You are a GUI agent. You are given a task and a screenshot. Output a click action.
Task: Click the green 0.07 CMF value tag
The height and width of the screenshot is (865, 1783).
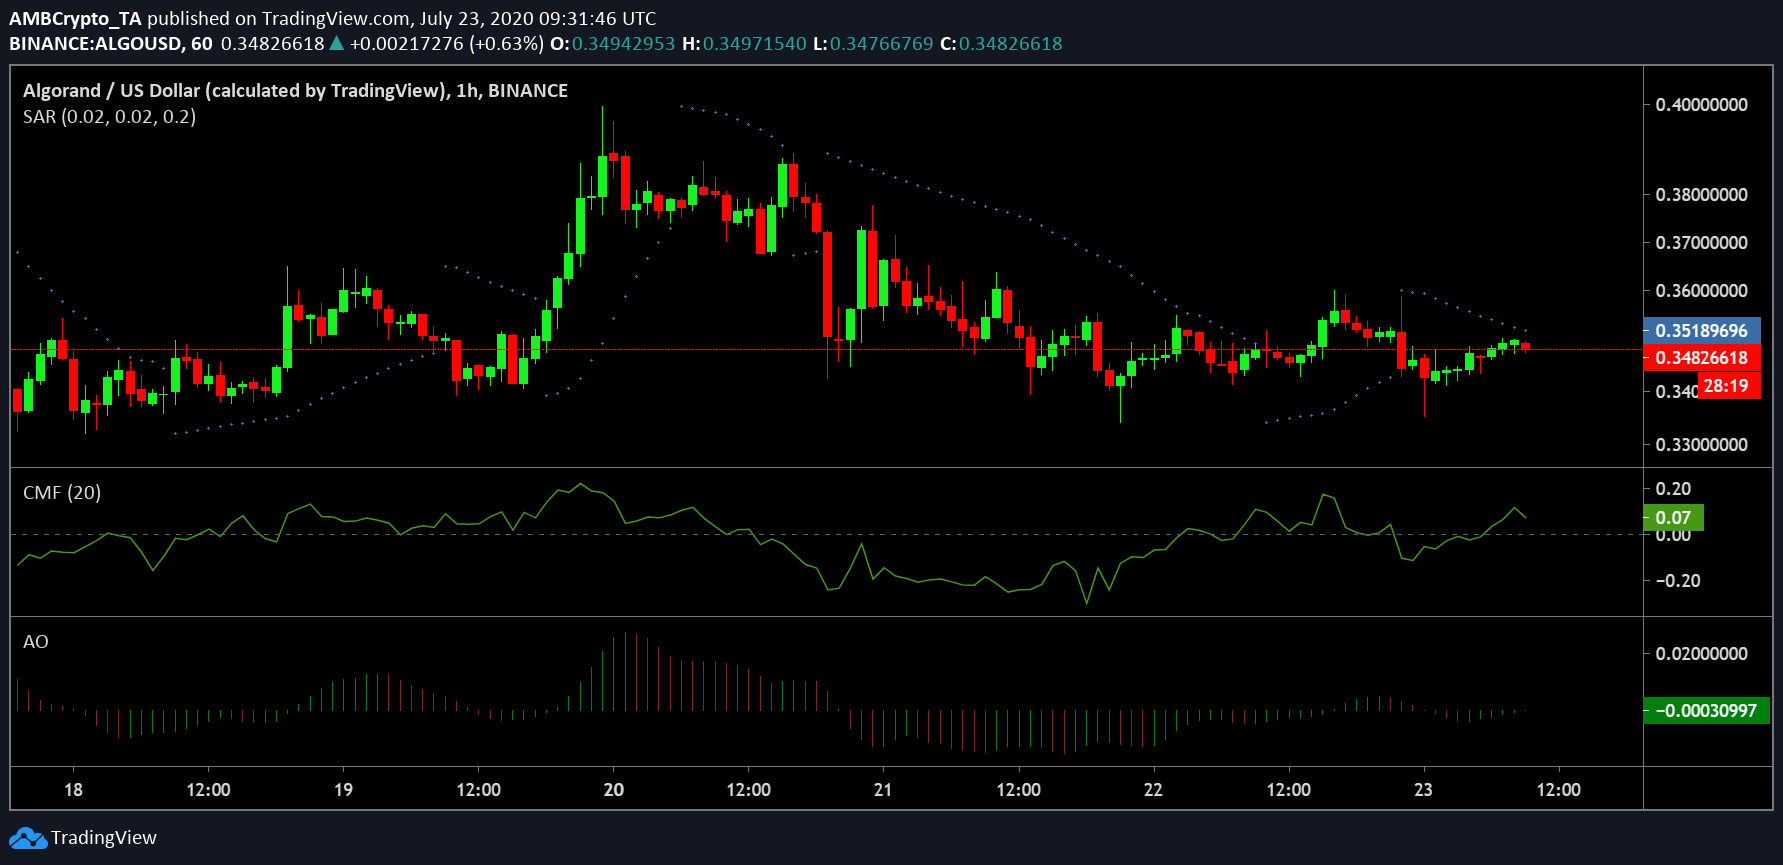point(1673,518)
